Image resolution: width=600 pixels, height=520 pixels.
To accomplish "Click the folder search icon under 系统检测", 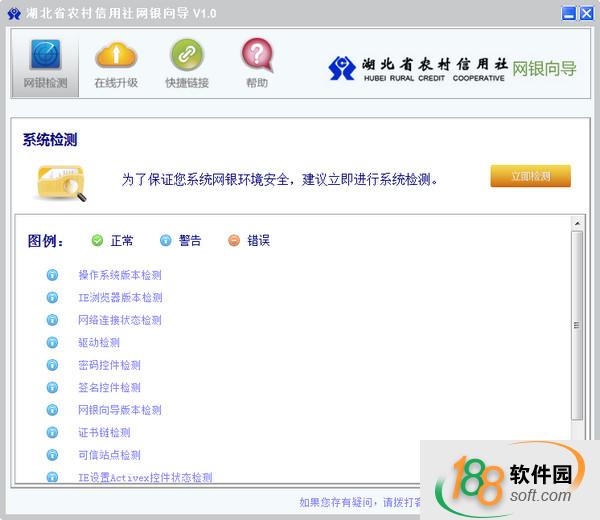I will point(62,183).
